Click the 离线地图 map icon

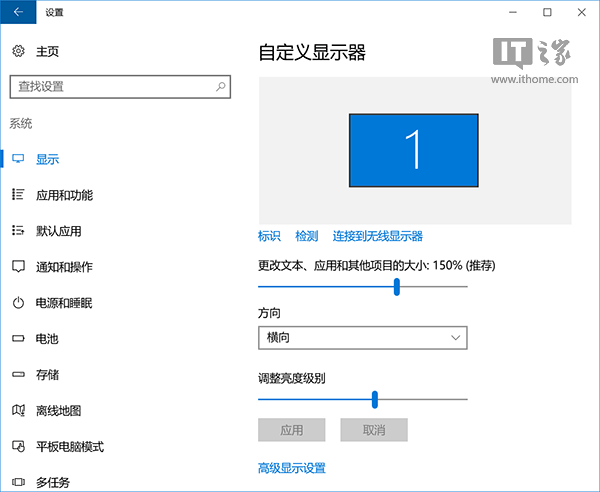click(18, 411)
